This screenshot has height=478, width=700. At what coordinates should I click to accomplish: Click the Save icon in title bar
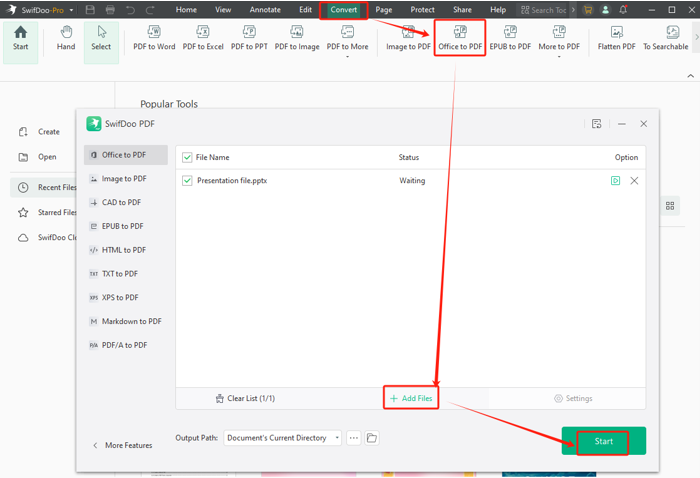point(90,9)
